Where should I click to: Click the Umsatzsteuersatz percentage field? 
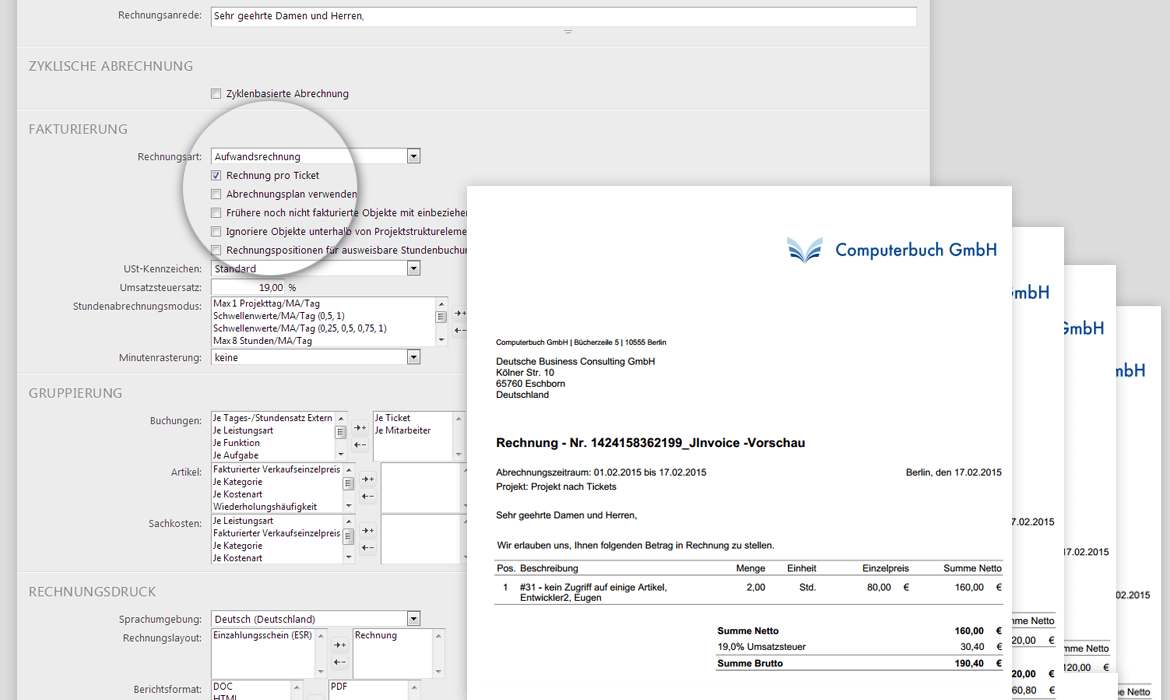(248, 287)
